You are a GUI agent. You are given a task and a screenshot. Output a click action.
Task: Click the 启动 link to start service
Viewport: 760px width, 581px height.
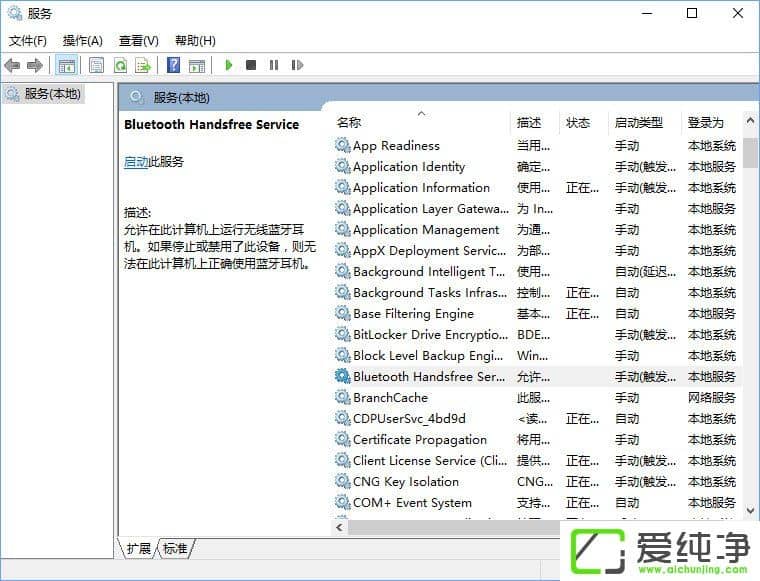coord(136,162)
